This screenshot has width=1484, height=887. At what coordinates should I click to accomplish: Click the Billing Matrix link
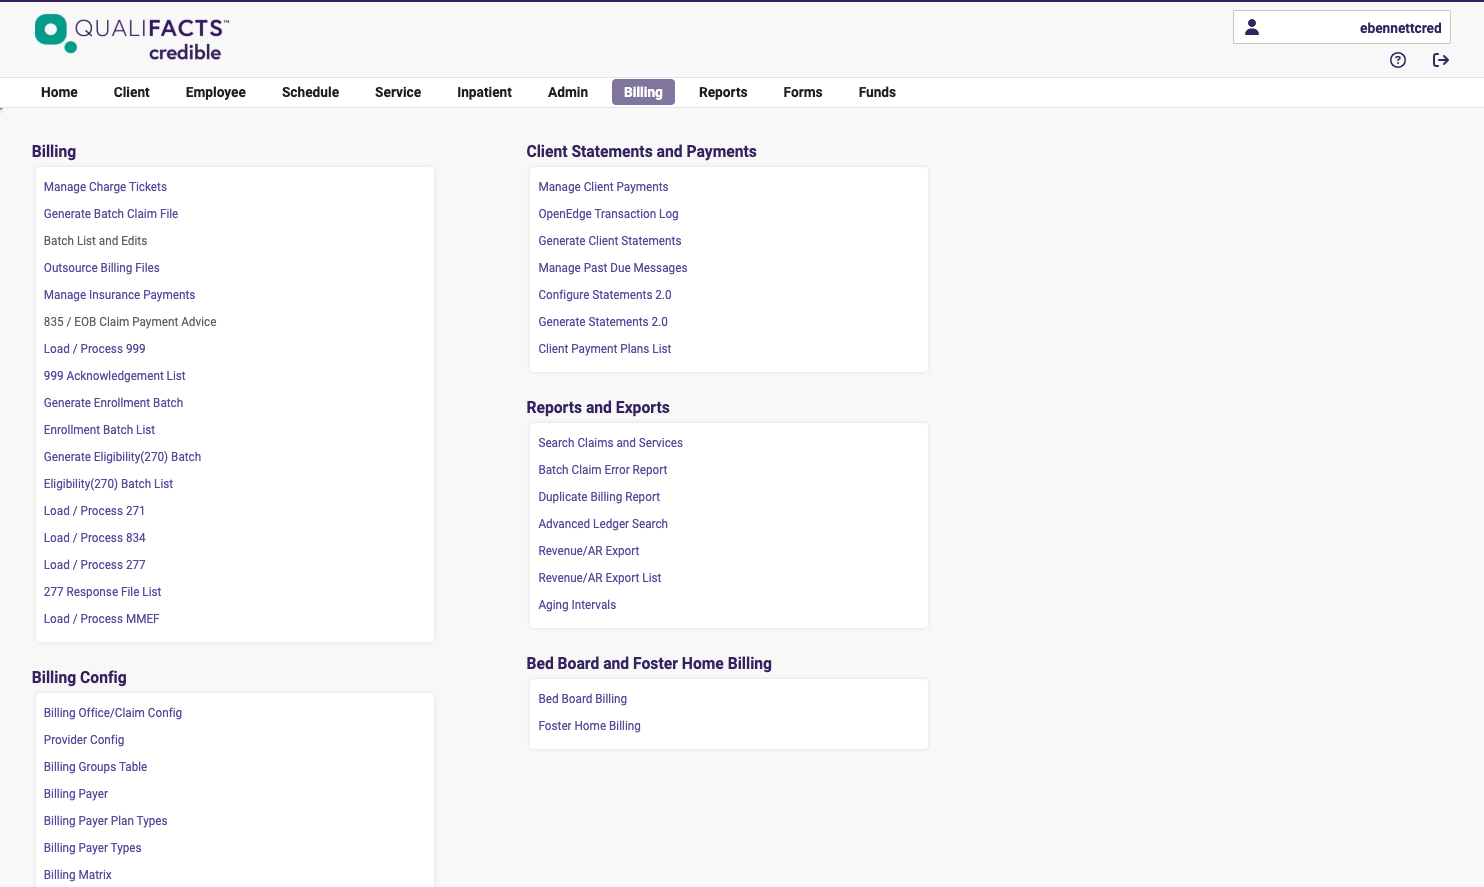(x=77, y=874)
